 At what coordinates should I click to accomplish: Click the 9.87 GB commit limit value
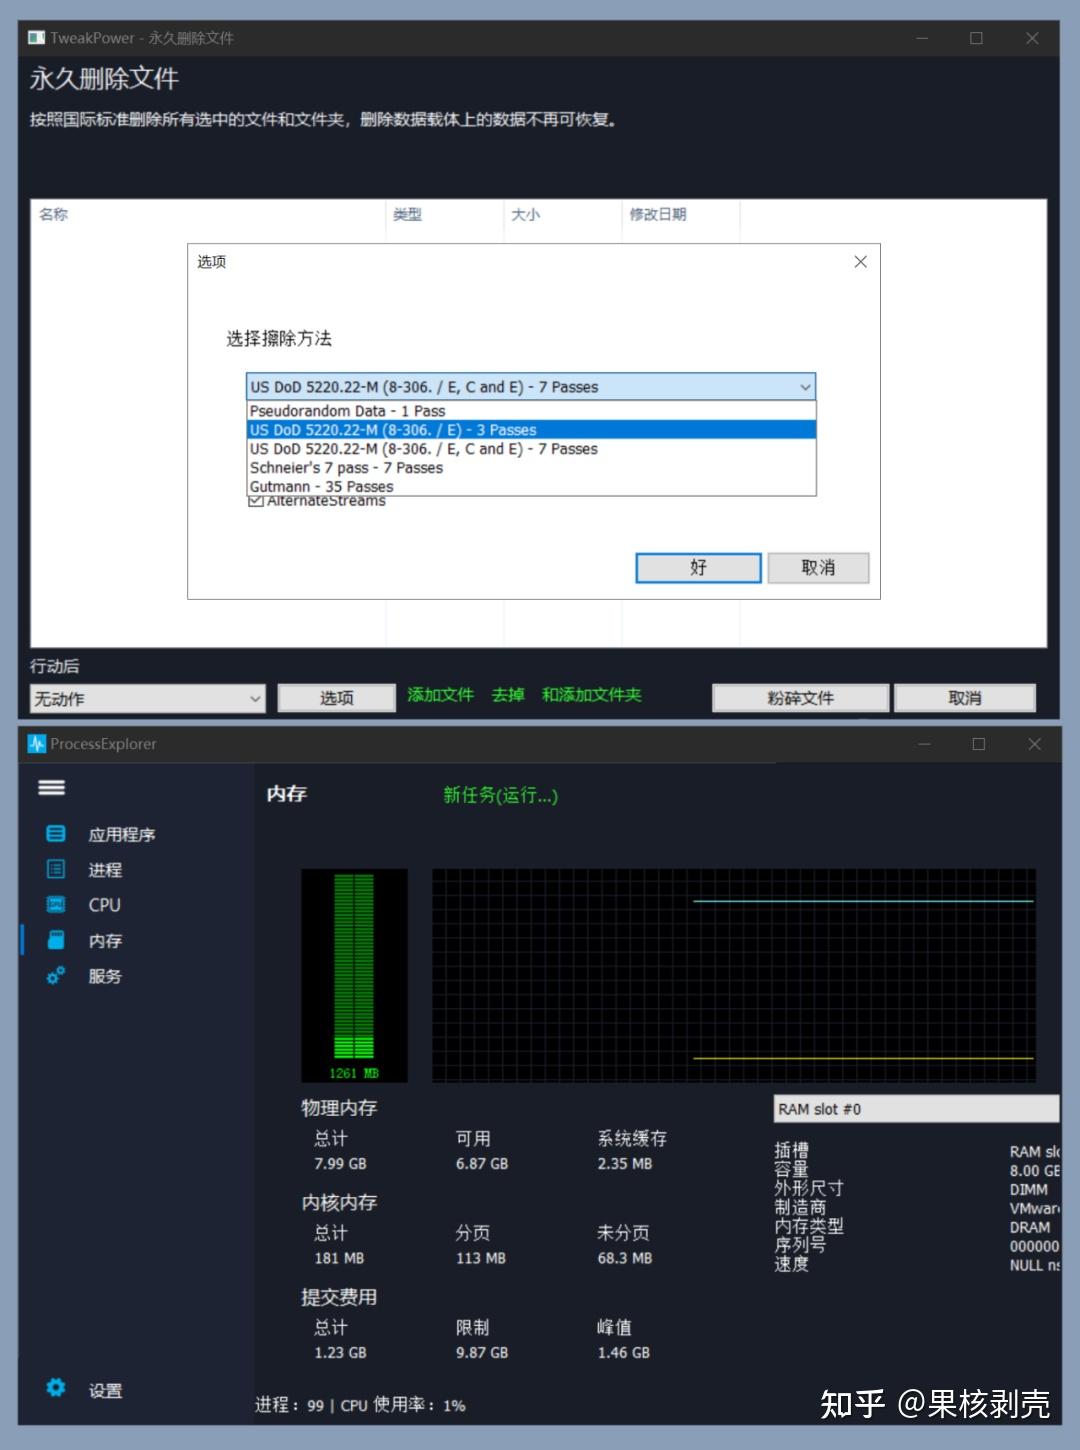482,1353
